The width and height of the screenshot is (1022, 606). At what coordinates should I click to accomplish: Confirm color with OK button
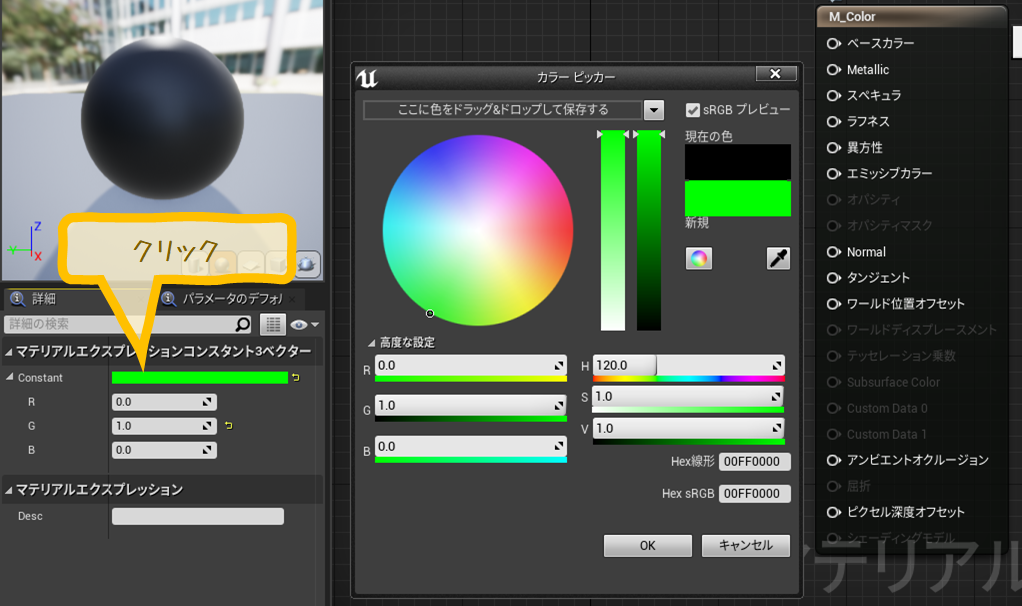(648, 545)
